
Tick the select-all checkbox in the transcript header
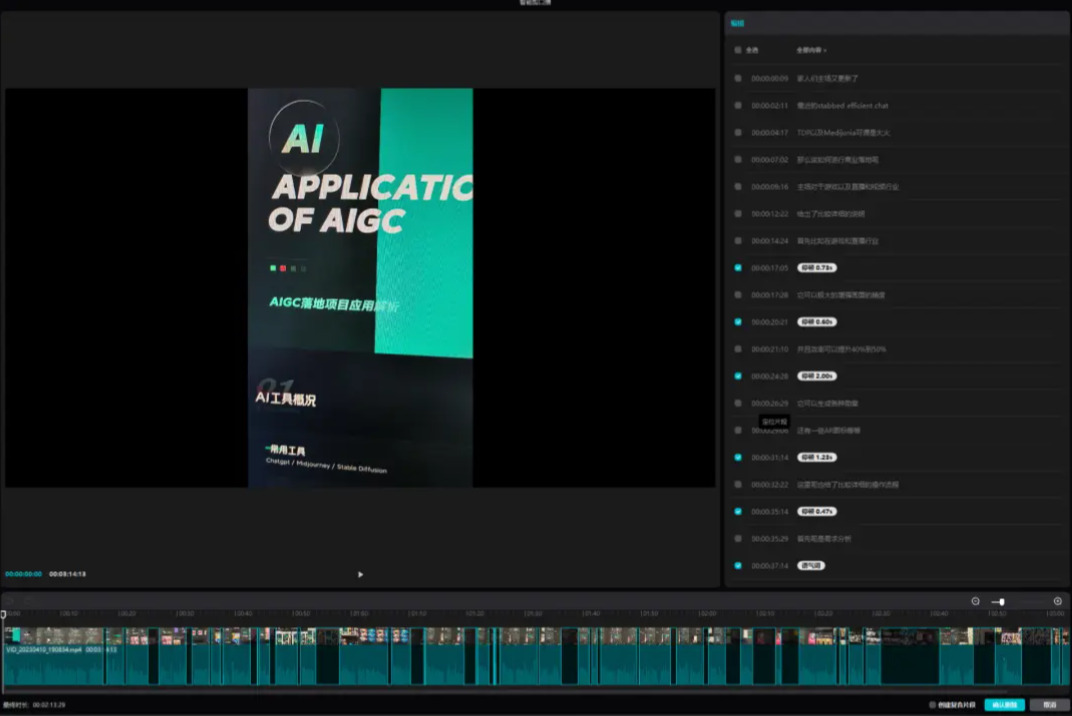738,50
